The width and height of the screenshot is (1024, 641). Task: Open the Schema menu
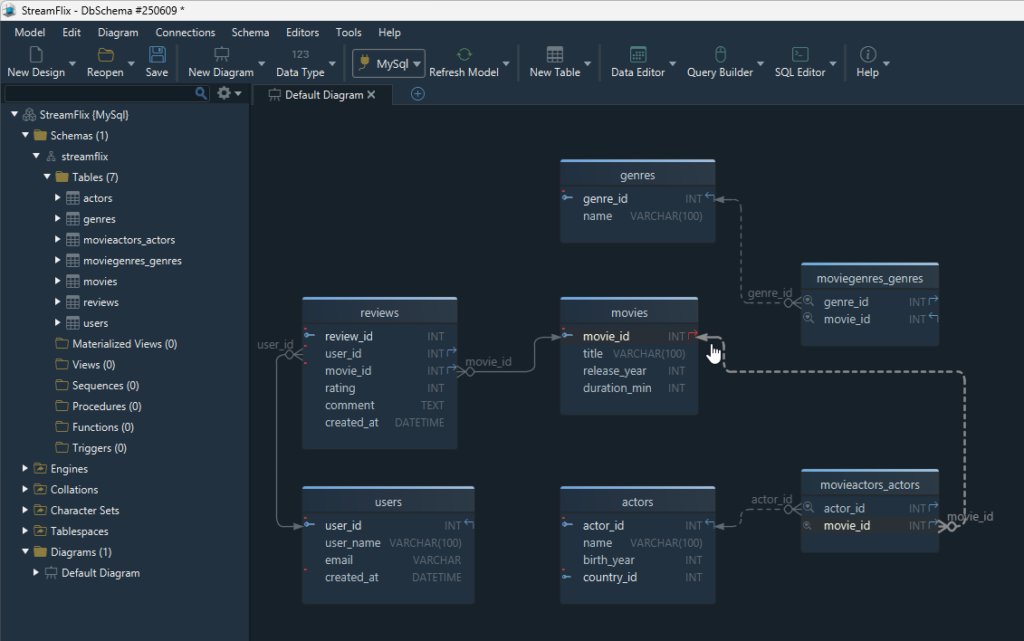(249, 33)
